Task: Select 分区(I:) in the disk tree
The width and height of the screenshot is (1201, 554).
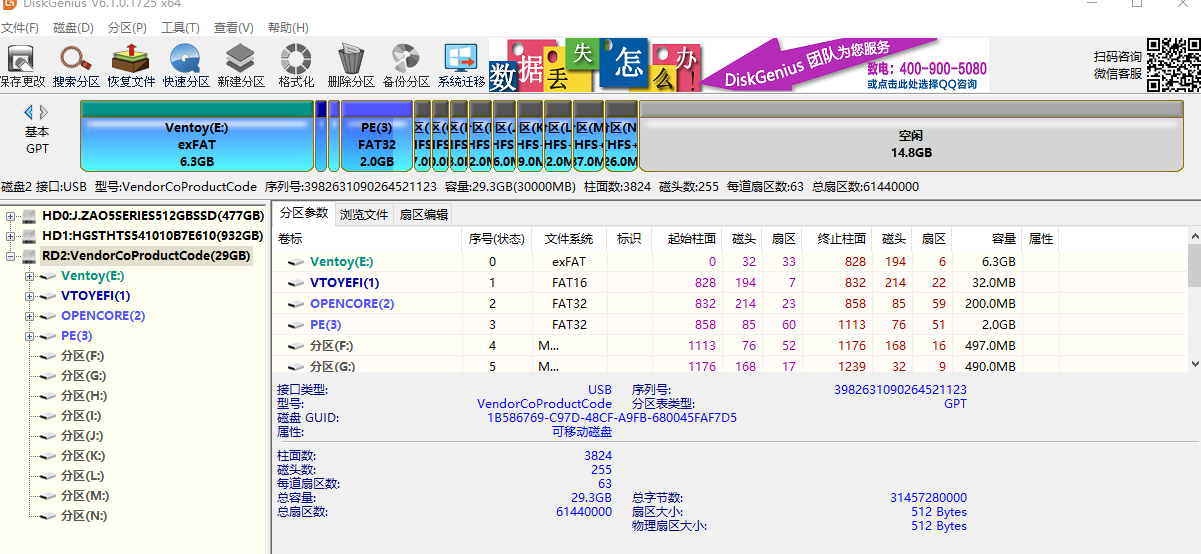Action: pyautogui.click(x=81, y=416)
